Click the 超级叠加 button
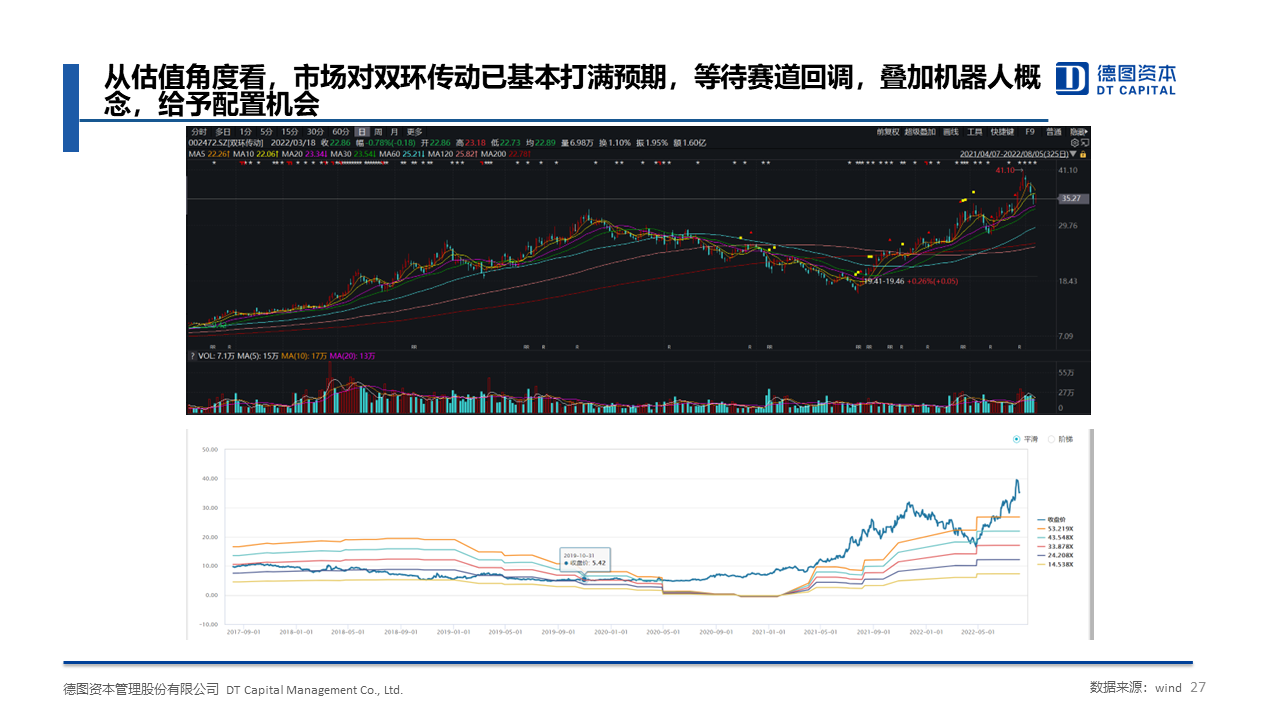 tap(920, 132)
